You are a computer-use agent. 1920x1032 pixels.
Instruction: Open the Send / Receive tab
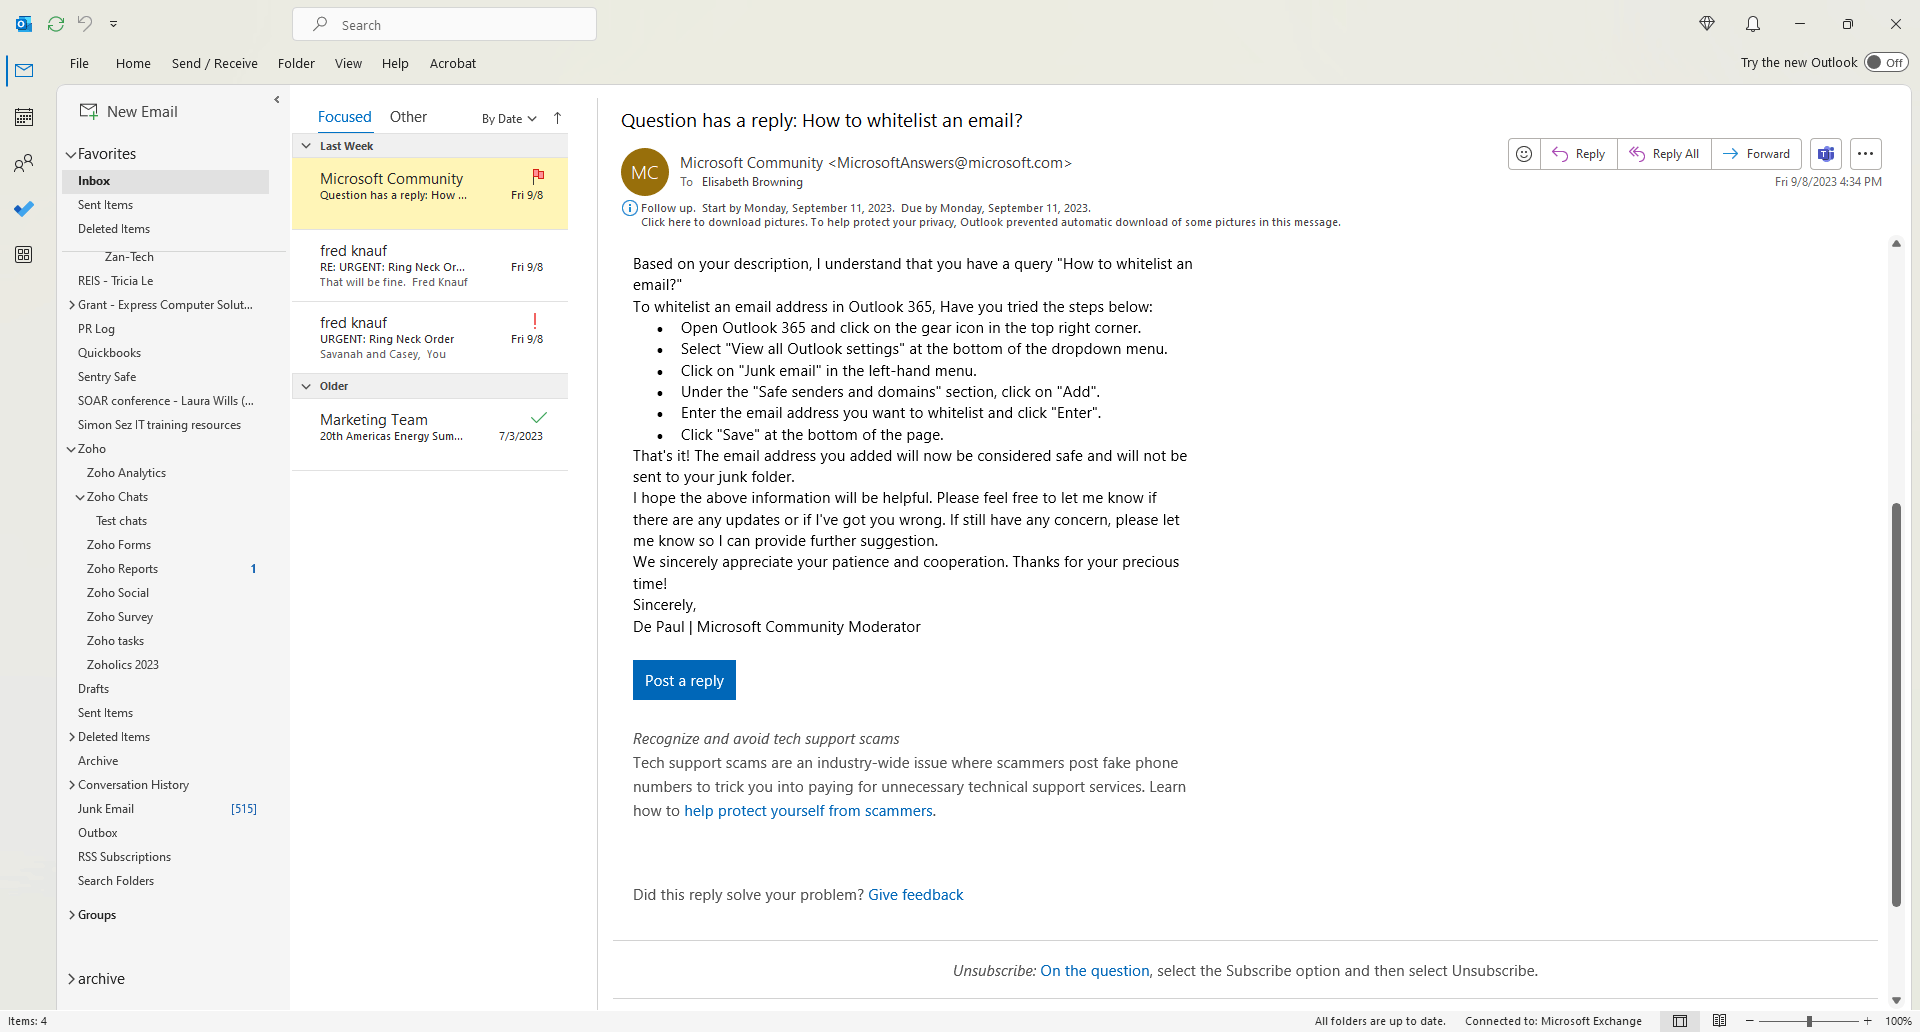215,63
